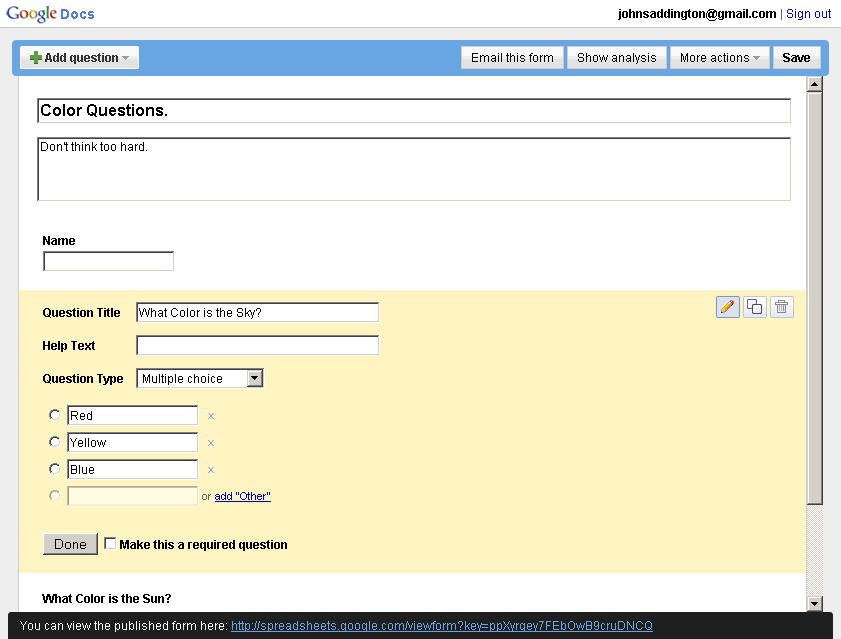
Task: Select the radio button beside Red
Action: (x=54, y=415)
